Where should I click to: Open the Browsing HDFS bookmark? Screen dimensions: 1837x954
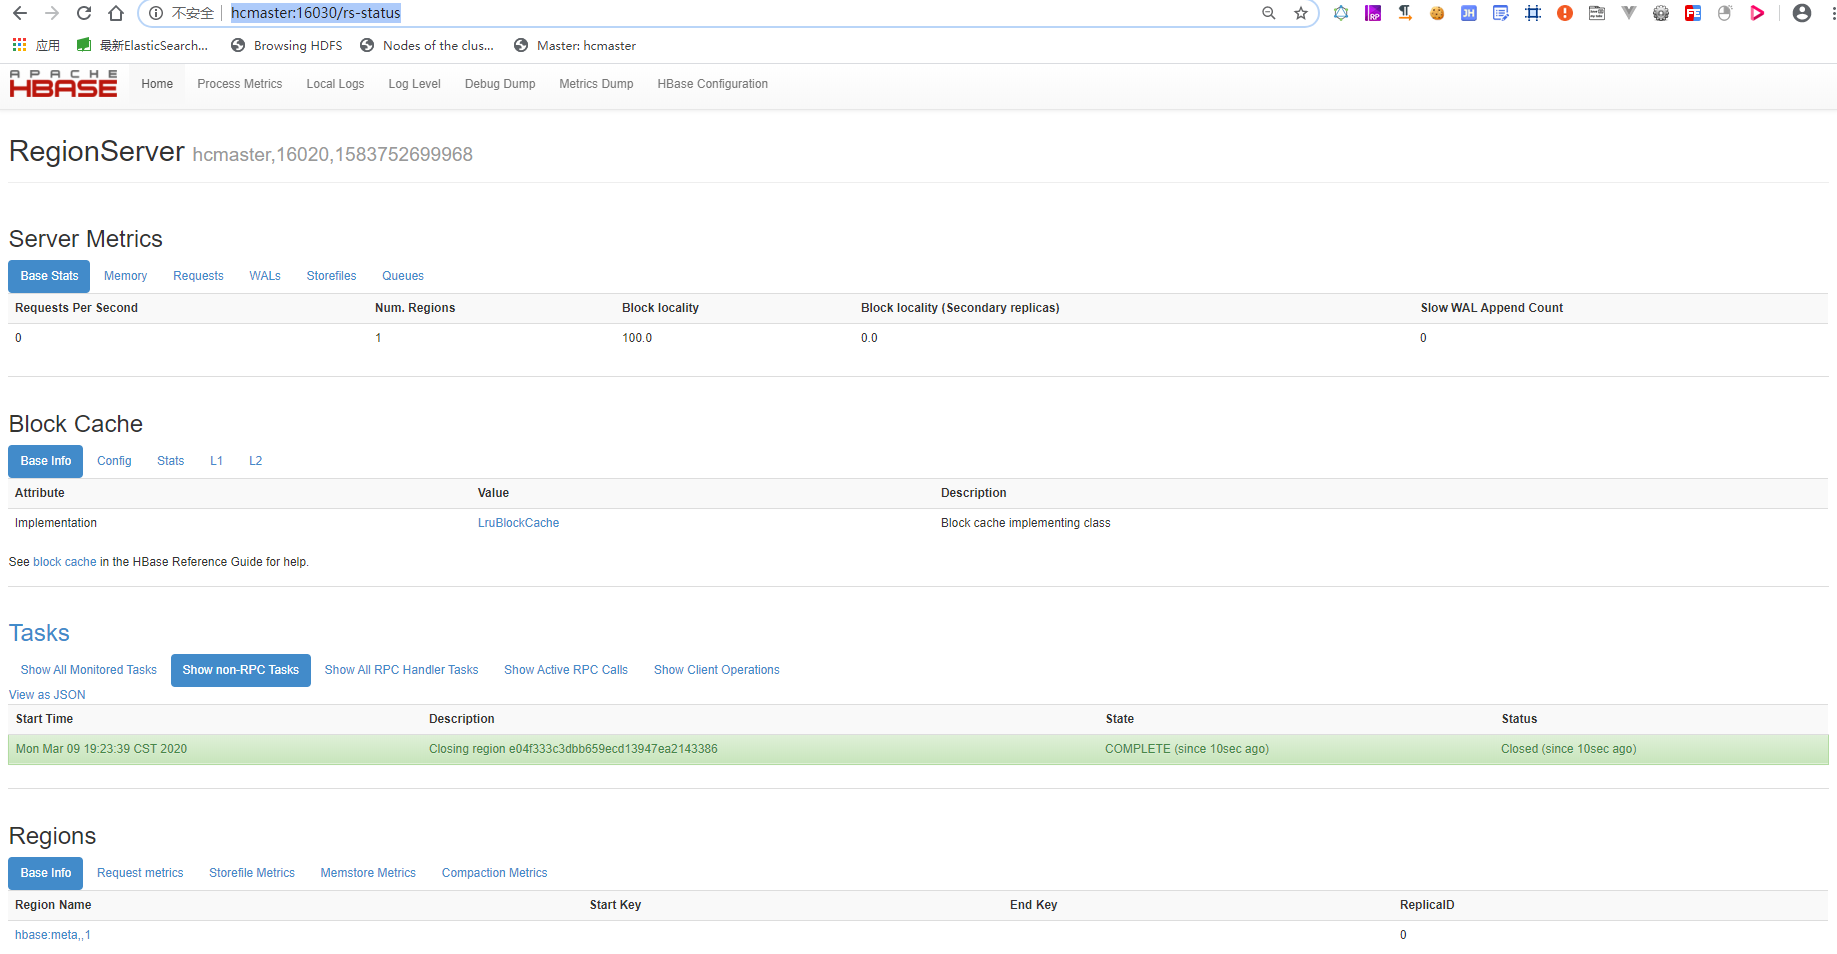[286, 45]
